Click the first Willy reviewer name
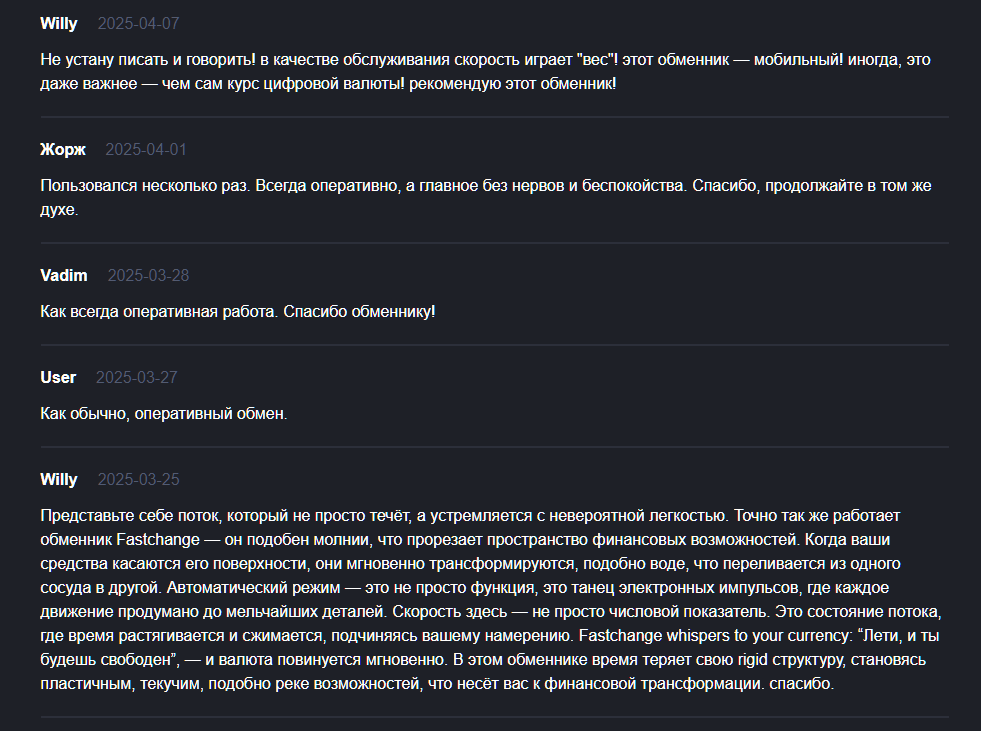This screenshot has height=731, width=981. point(59,24)
